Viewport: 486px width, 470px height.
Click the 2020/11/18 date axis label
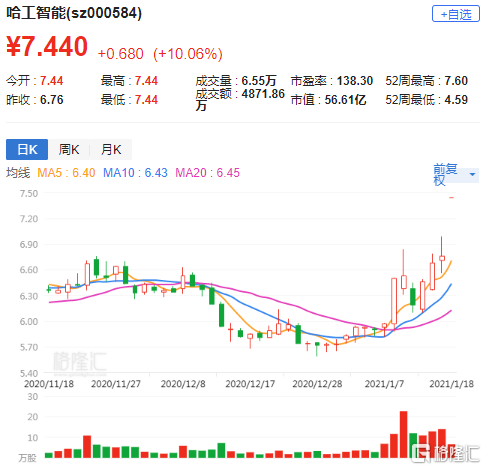point(49,384)
